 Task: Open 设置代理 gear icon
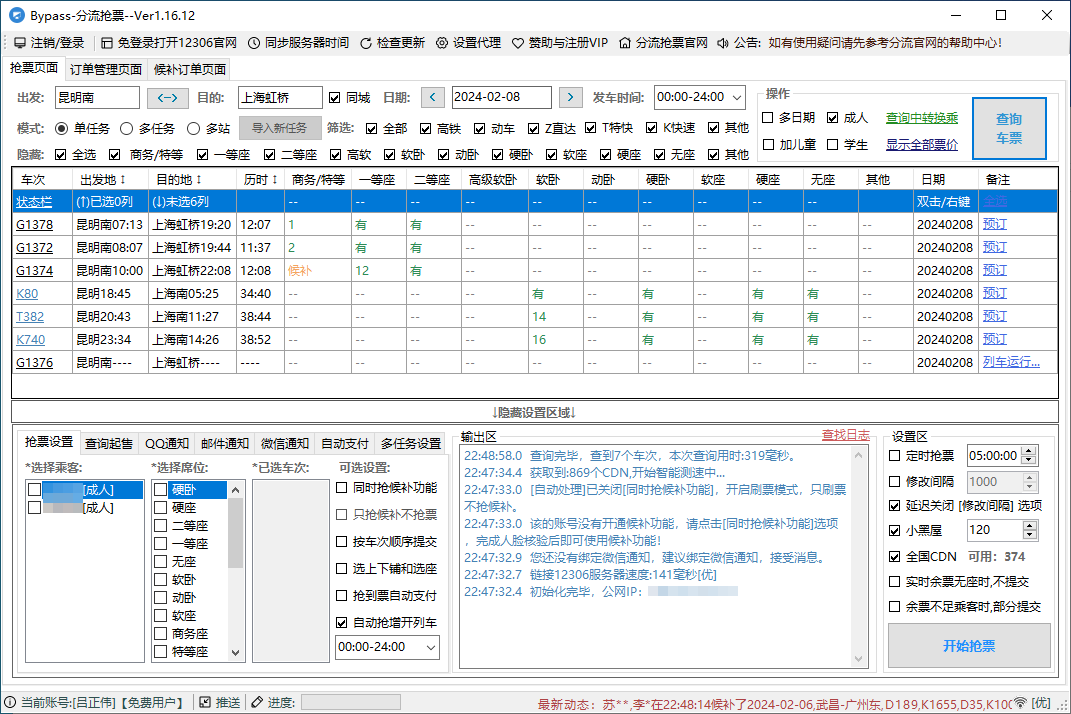coord(442,43)
